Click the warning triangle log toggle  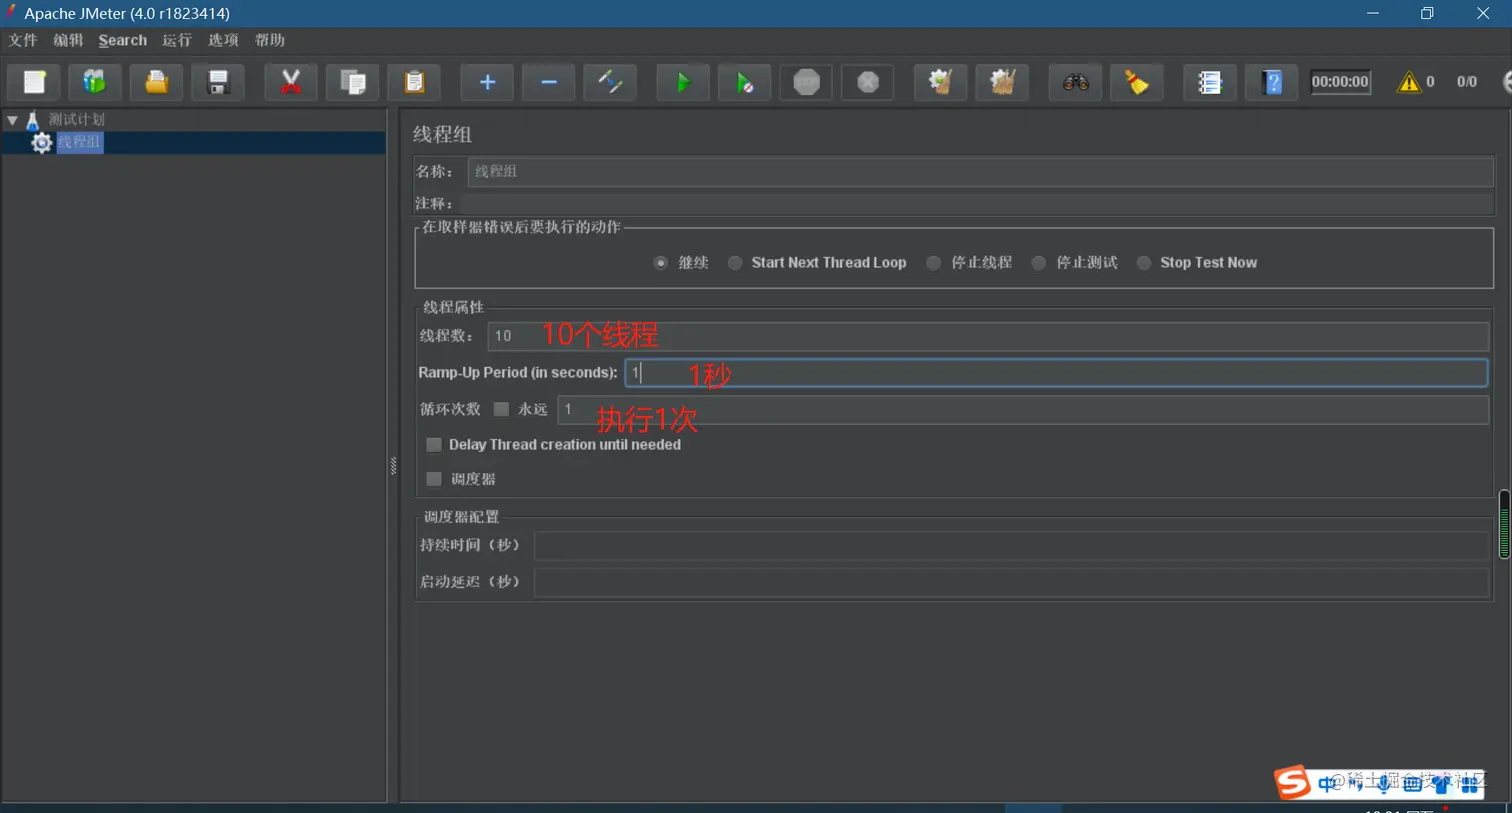[1409, 82]
